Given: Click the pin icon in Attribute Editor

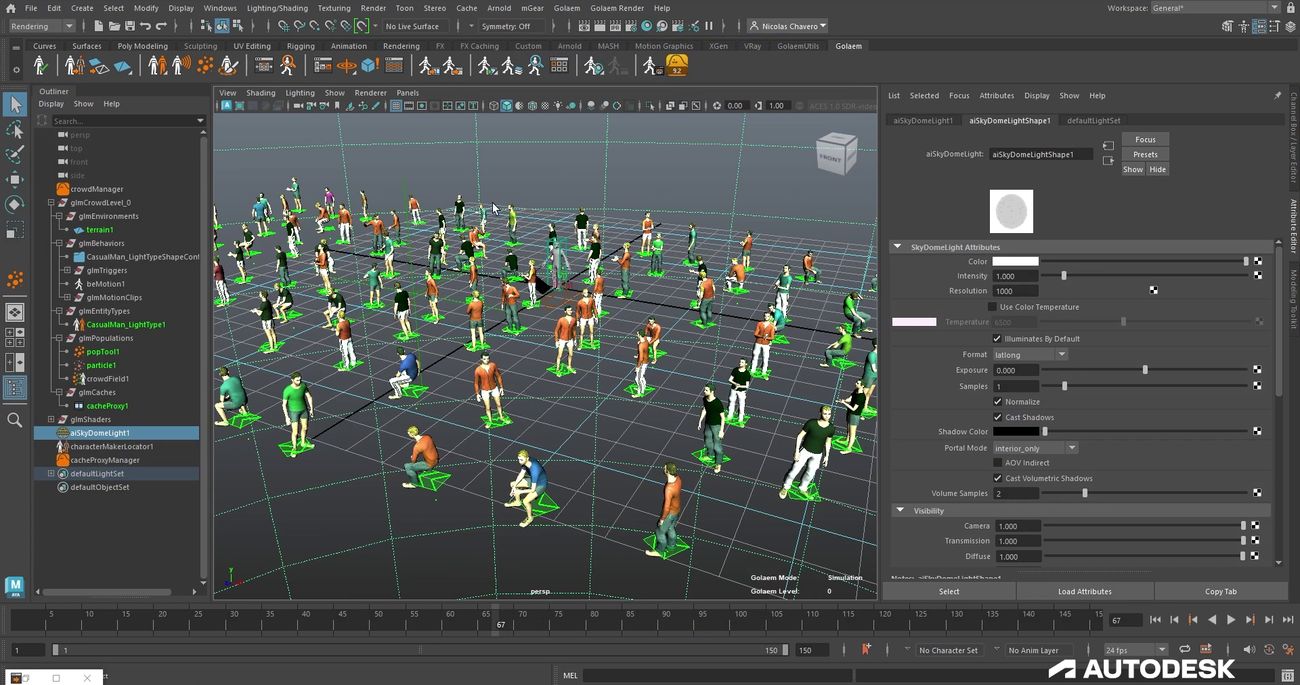Looking at the screenshot, I should (x=1277, y=95).
